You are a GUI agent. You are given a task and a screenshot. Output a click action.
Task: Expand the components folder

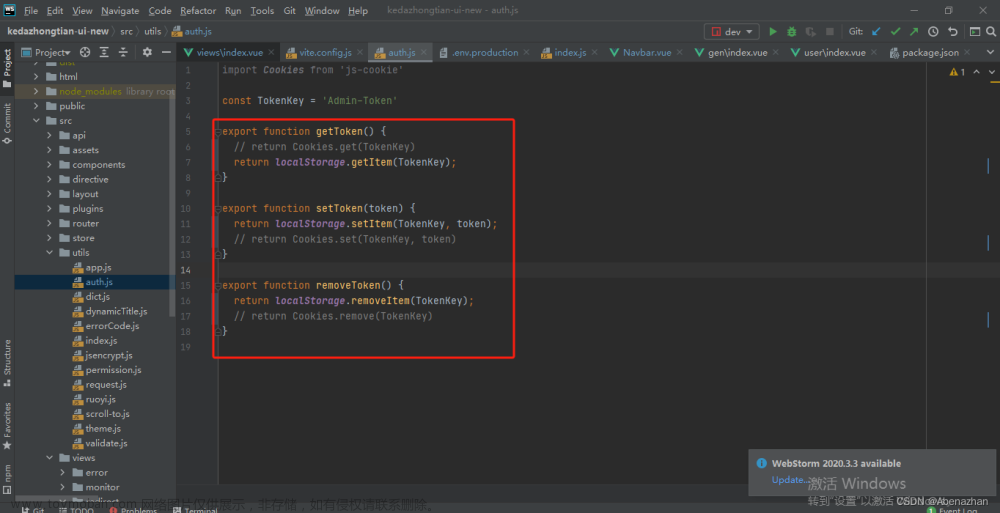pos(50,165)
